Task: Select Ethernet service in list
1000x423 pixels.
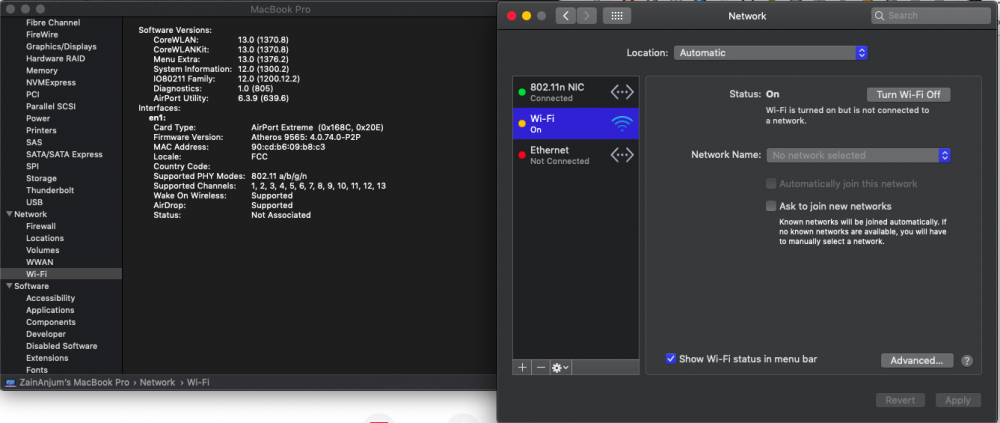Action: 575,155
